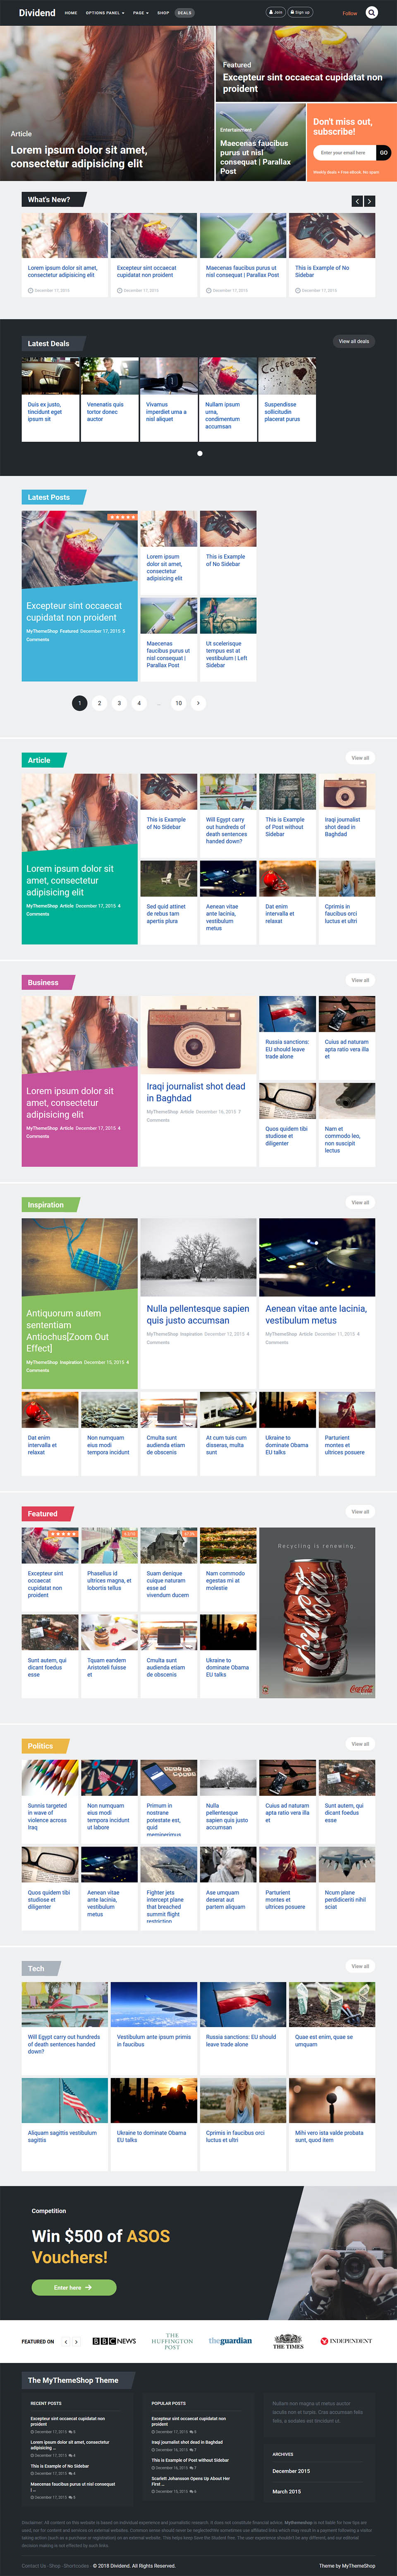This screenshot has width=397, height=2576.
Task: View all in the Business section
Action: coord(360,980)
